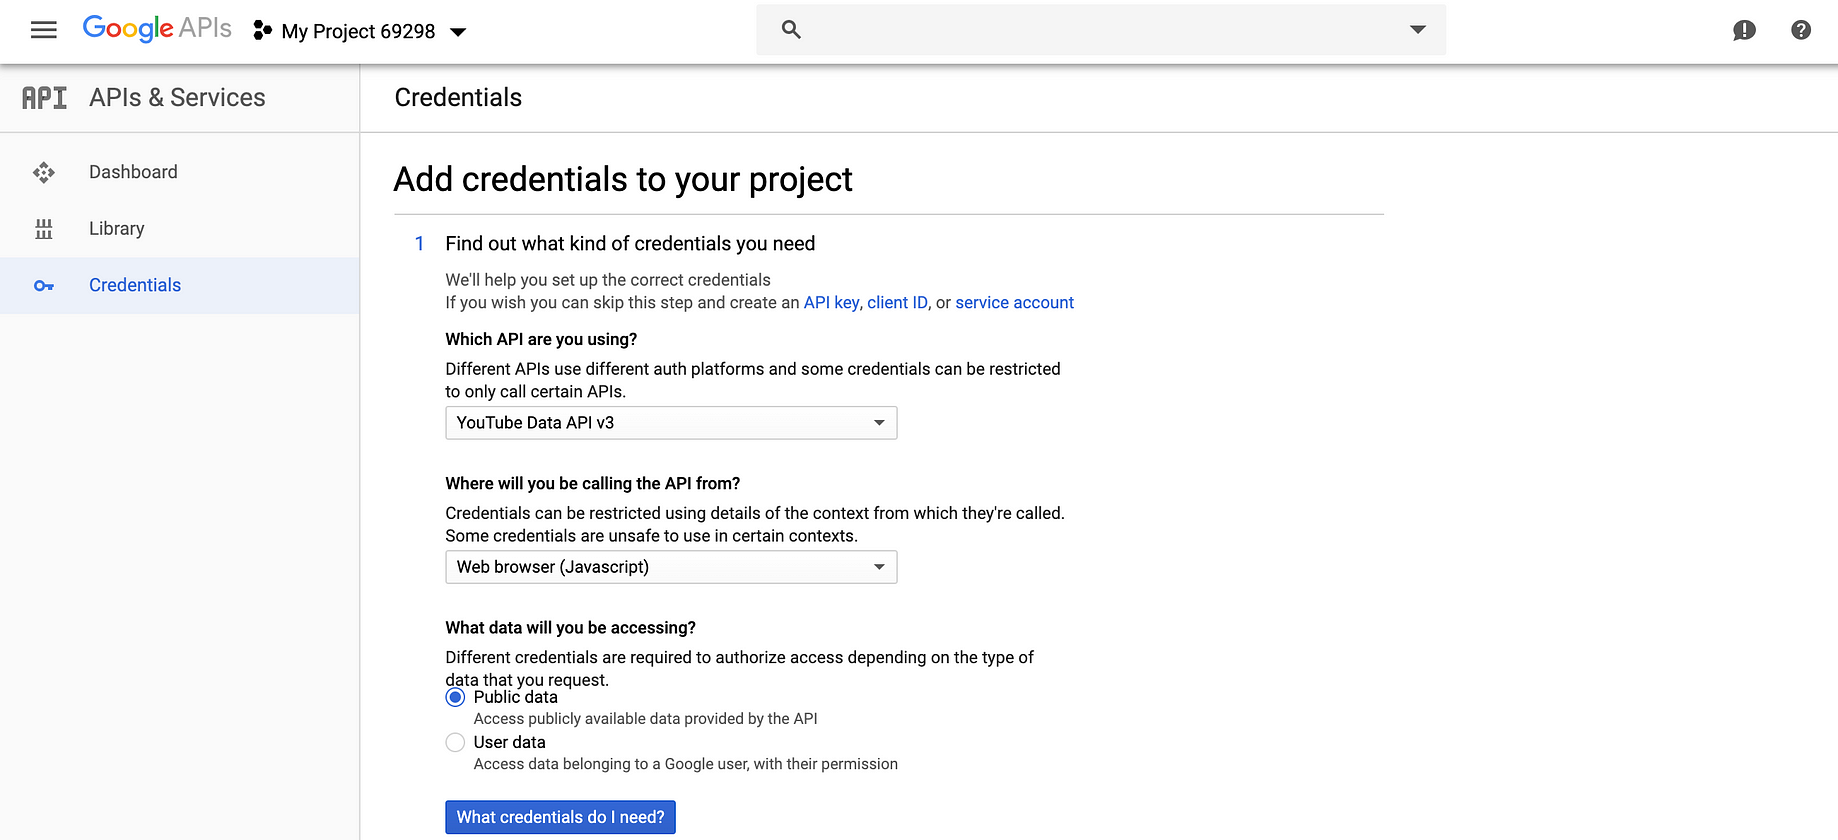Follow the API key link

[x=831, y=303]
